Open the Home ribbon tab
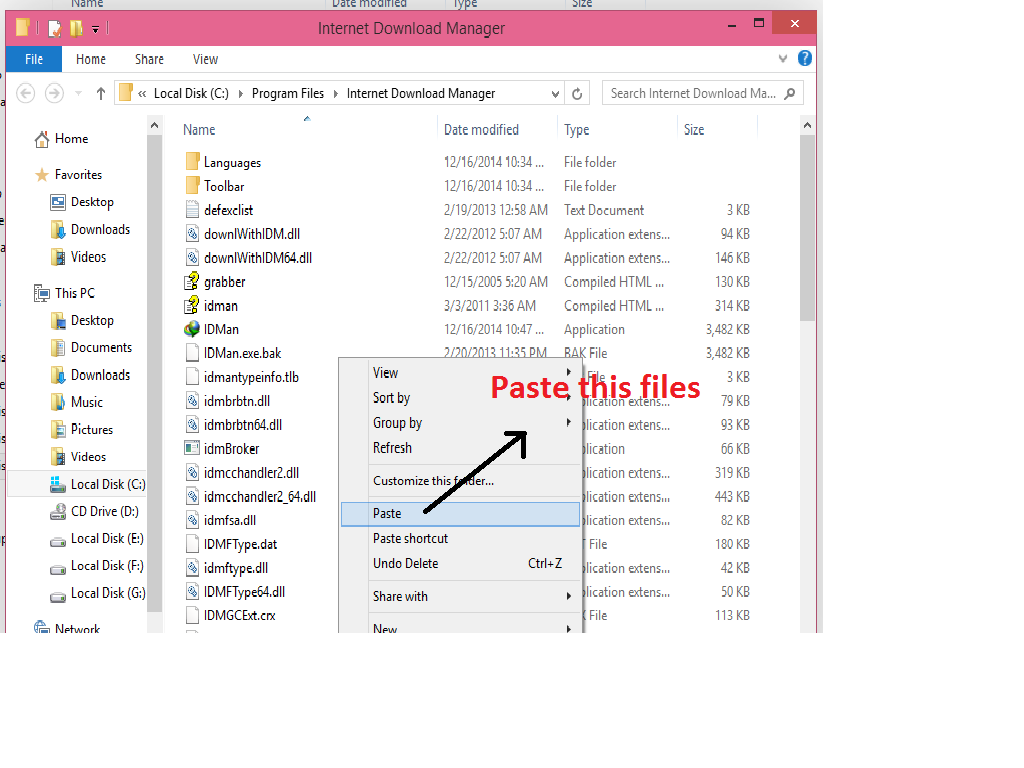Viewport: 1024px width, 768px height. (91, 59)
